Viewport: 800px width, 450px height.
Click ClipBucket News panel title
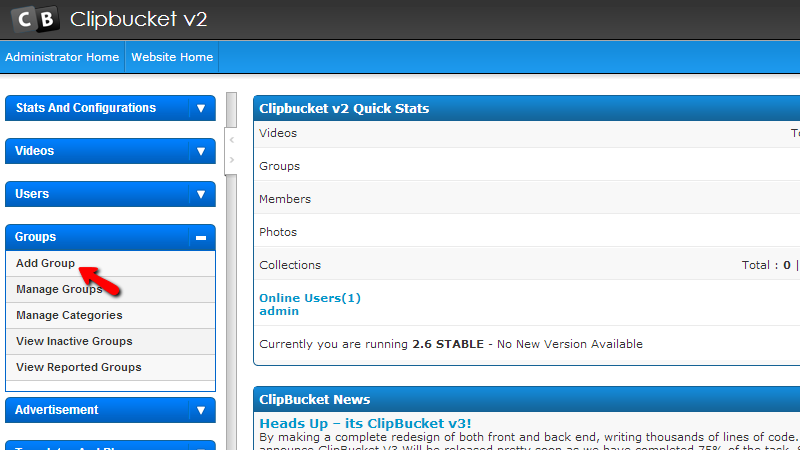314,399
